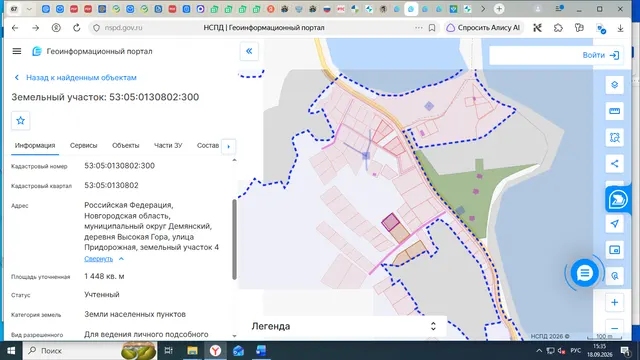Collapse the address with the Свернуть link
The image size is (640, 360).
click(x=98, y=259)
